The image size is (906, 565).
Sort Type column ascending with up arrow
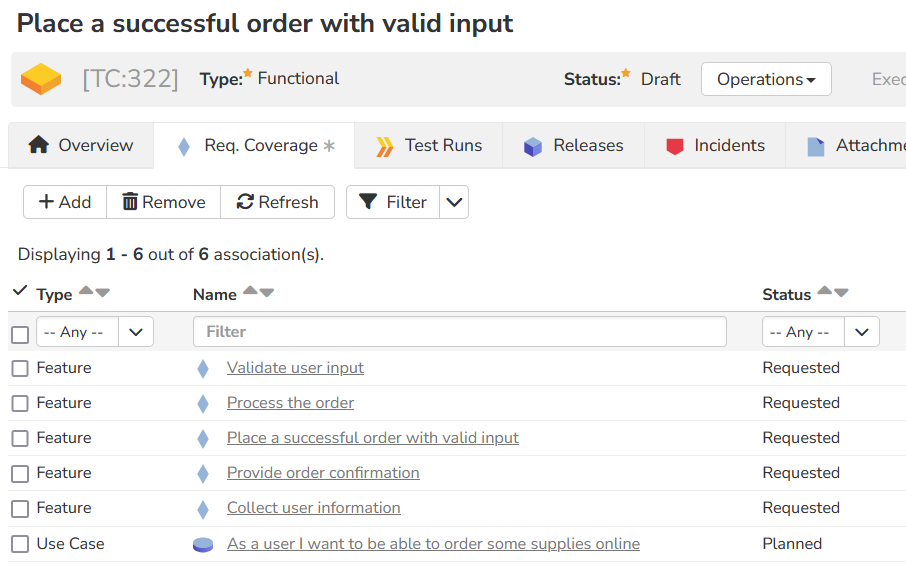85,292
